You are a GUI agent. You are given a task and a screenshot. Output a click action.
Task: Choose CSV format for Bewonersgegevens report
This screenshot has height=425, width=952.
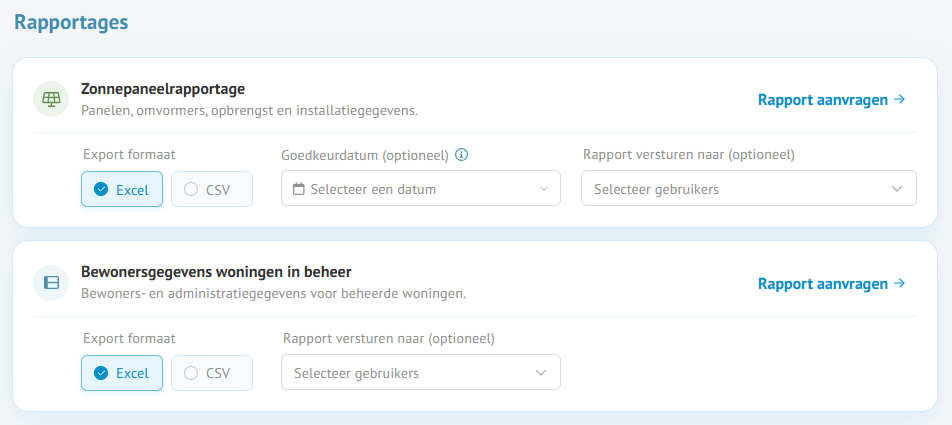click(212, 373)
